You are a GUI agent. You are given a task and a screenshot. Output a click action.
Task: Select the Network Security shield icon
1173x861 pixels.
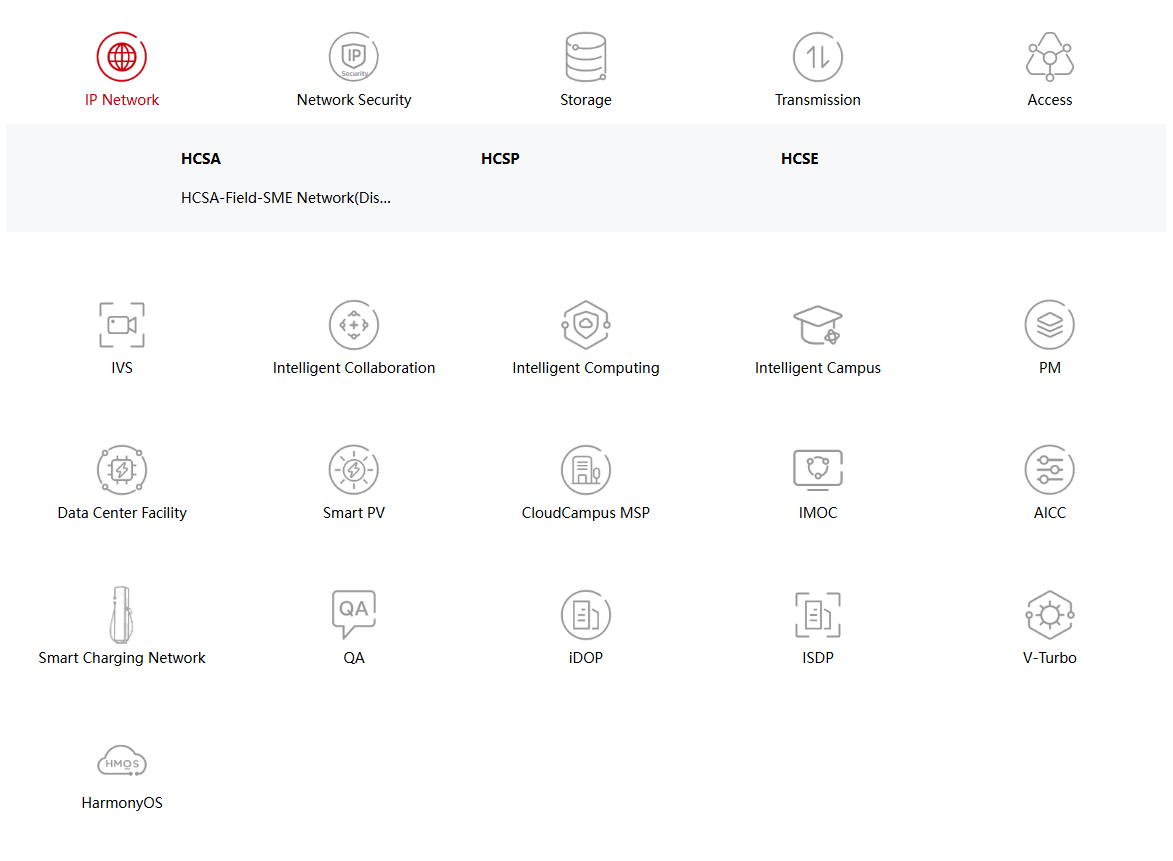(354, 57)
